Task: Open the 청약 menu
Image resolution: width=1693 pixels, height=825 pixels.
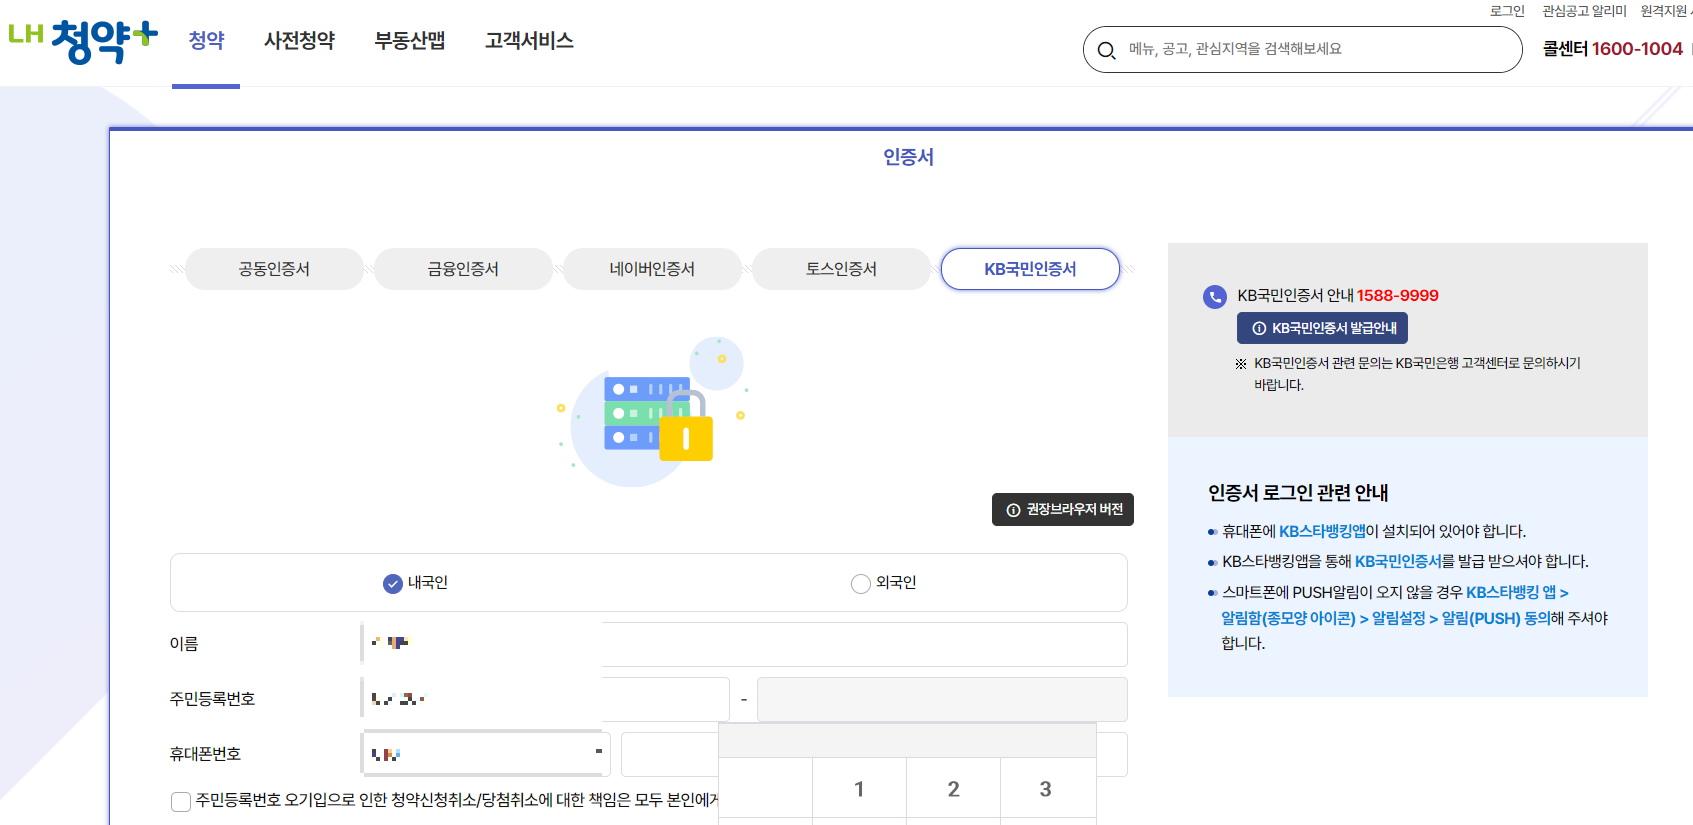Action: pos(206,41)
